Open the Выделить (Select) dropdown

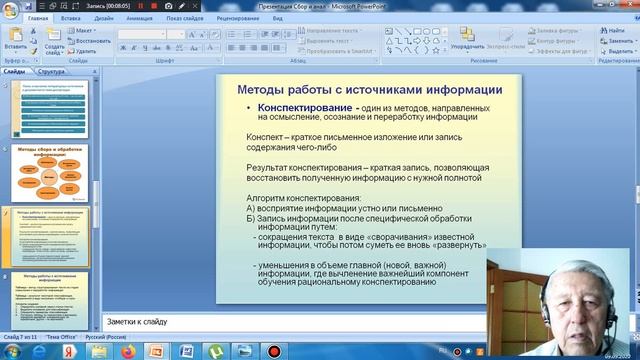point(618,51)
